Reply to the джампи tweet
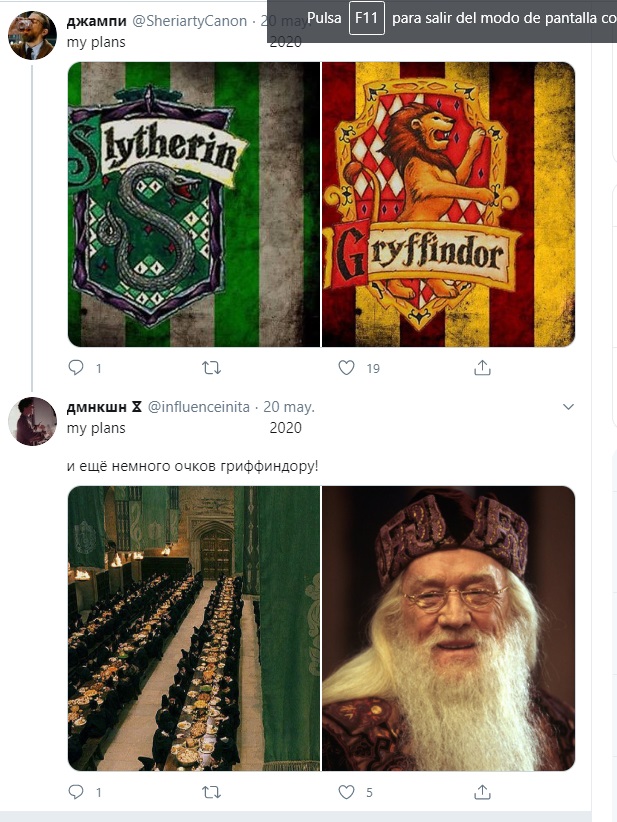 pyautogui.click(x=77, y=368)
